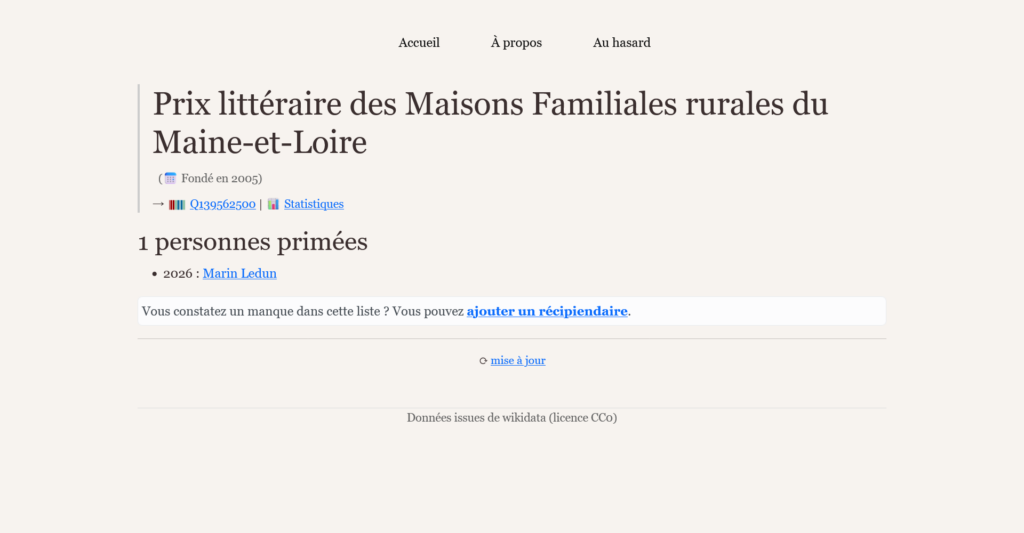The height and width of the screenshot is (533, 1024).
Task: Go to the À propos page
Action: coord(516,42)
